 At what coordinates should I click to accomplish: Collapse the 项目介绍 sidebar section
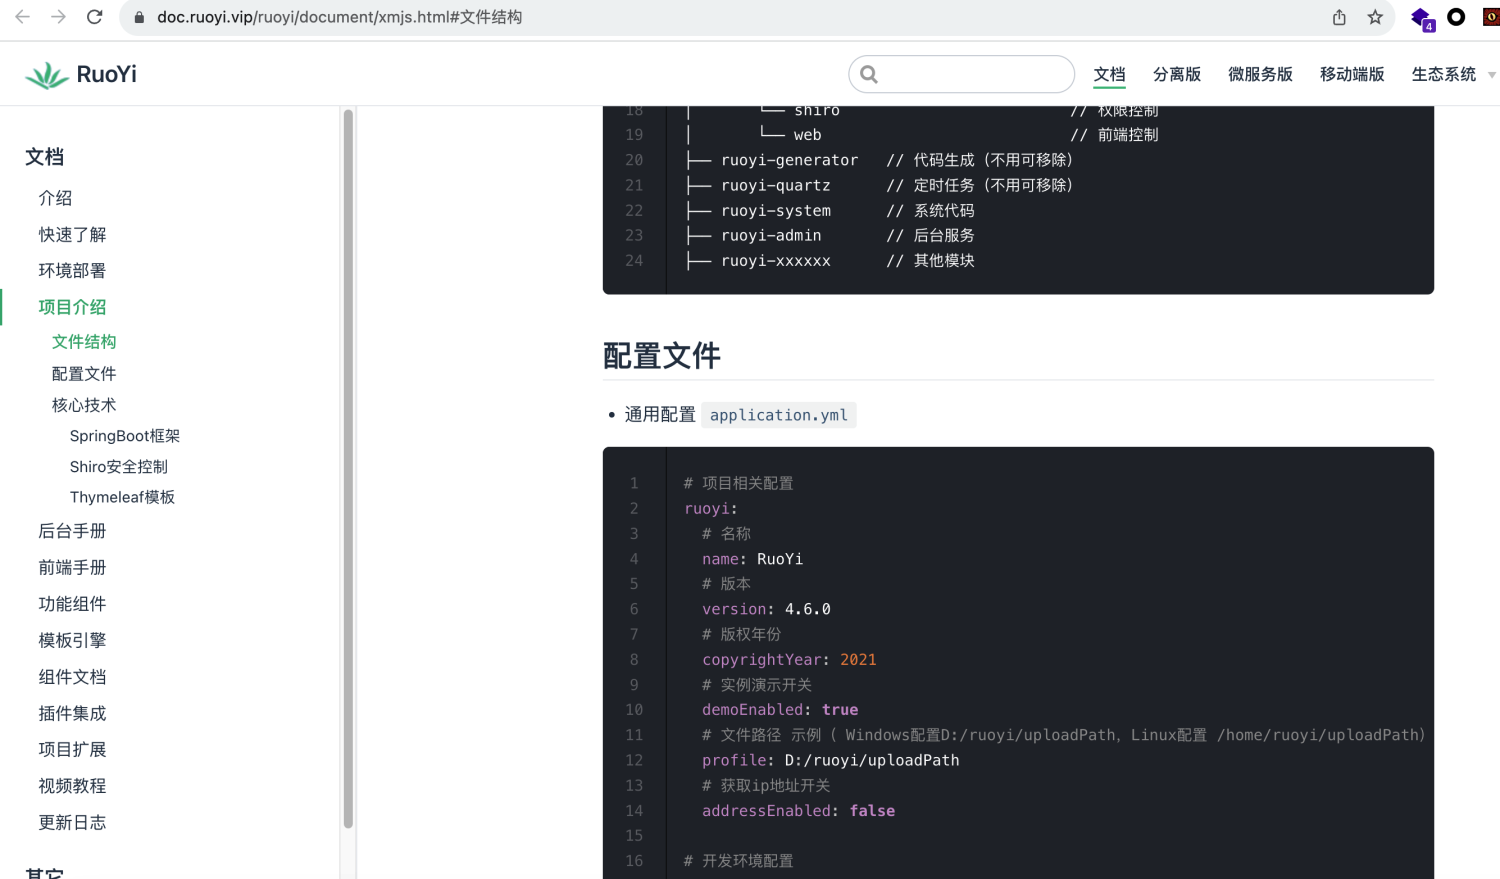[x=72, y=307]
